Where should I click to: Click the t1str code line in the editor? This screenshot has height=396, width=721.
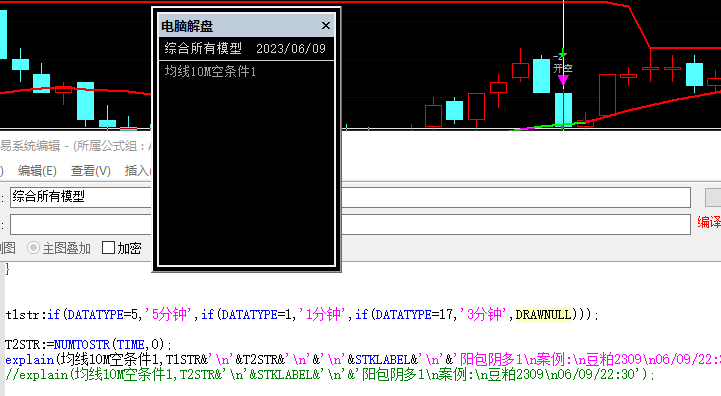point(302,315)
